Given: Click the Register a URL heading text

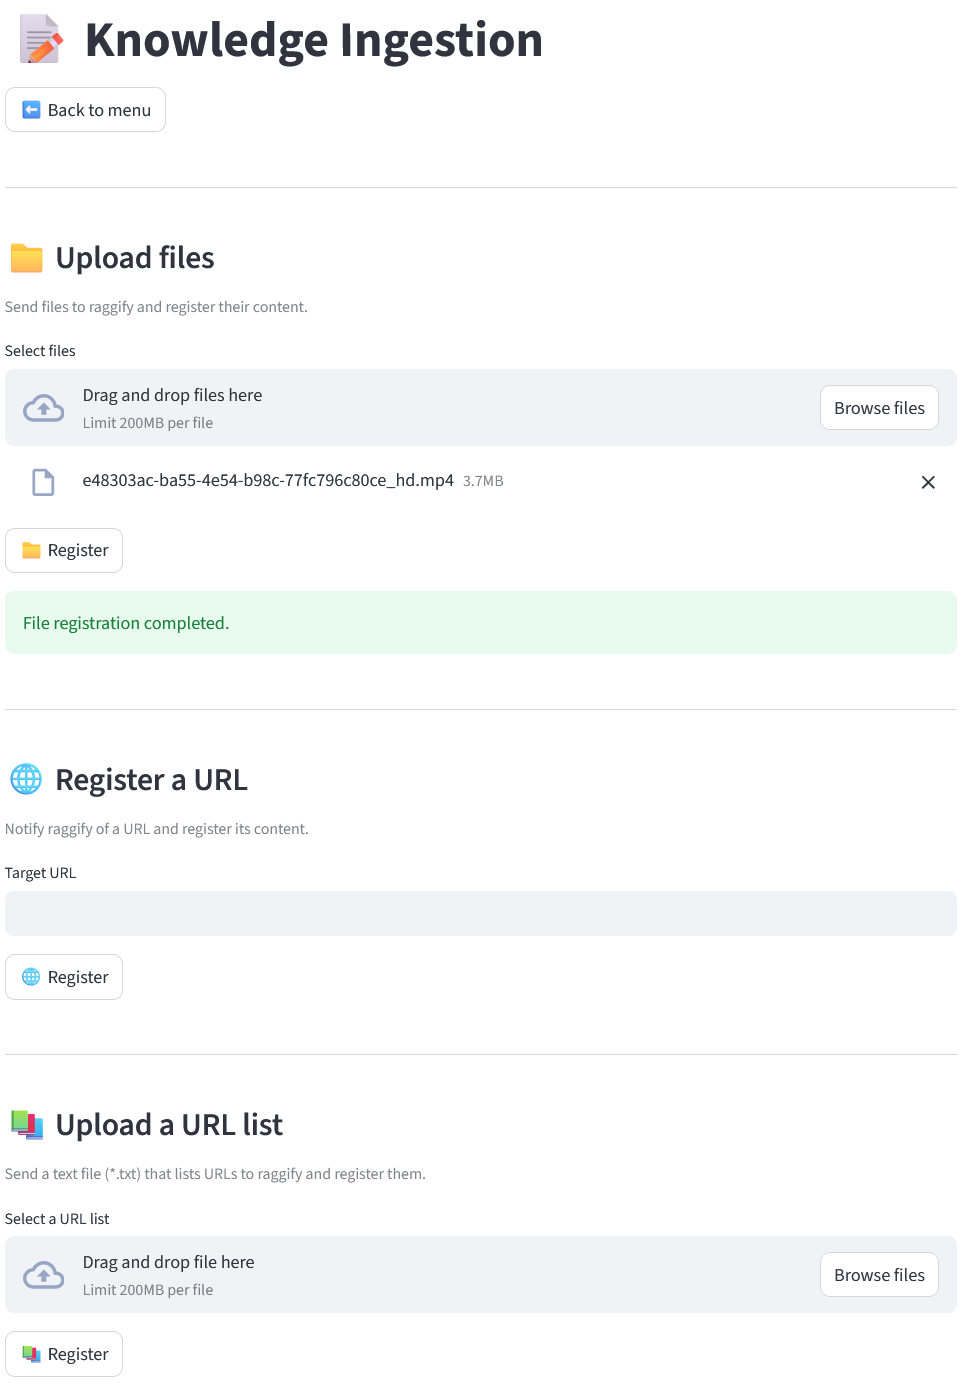Looking at the screenshot, I should (151, 780).
